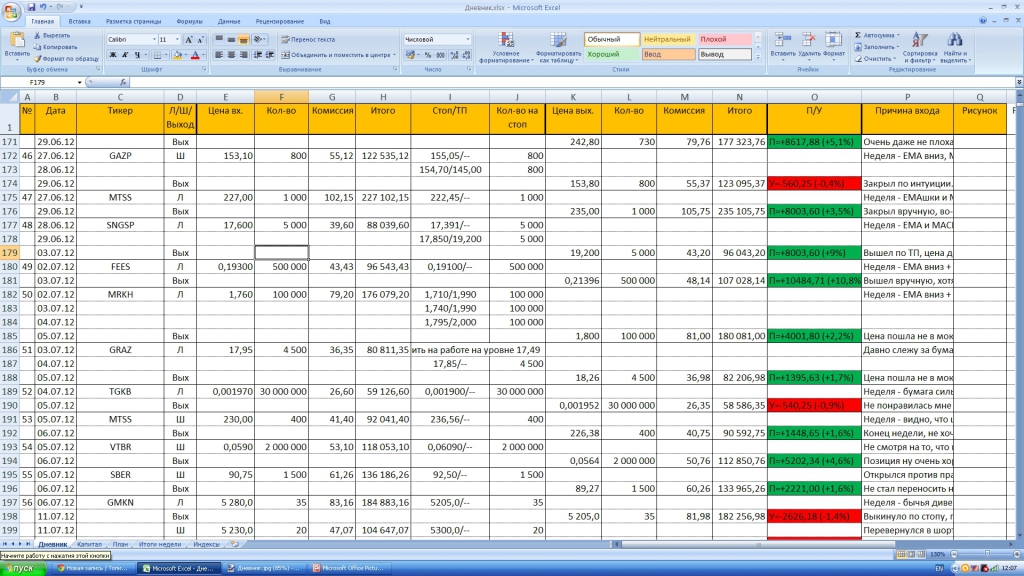The image size is (1024, 576).
Task: Click the Office button
Action: (12, 10)
